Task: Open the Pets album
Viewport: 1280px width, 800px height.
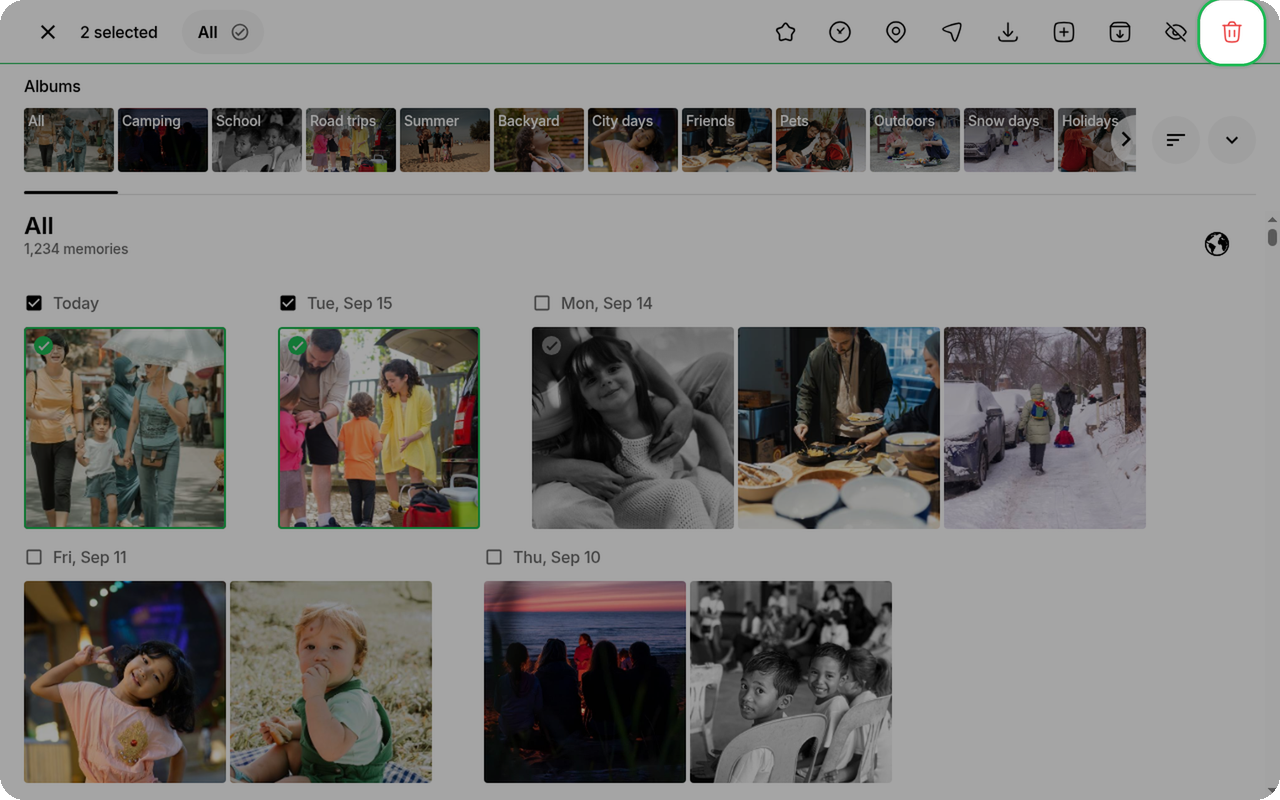Action: (x=821, y=140)
